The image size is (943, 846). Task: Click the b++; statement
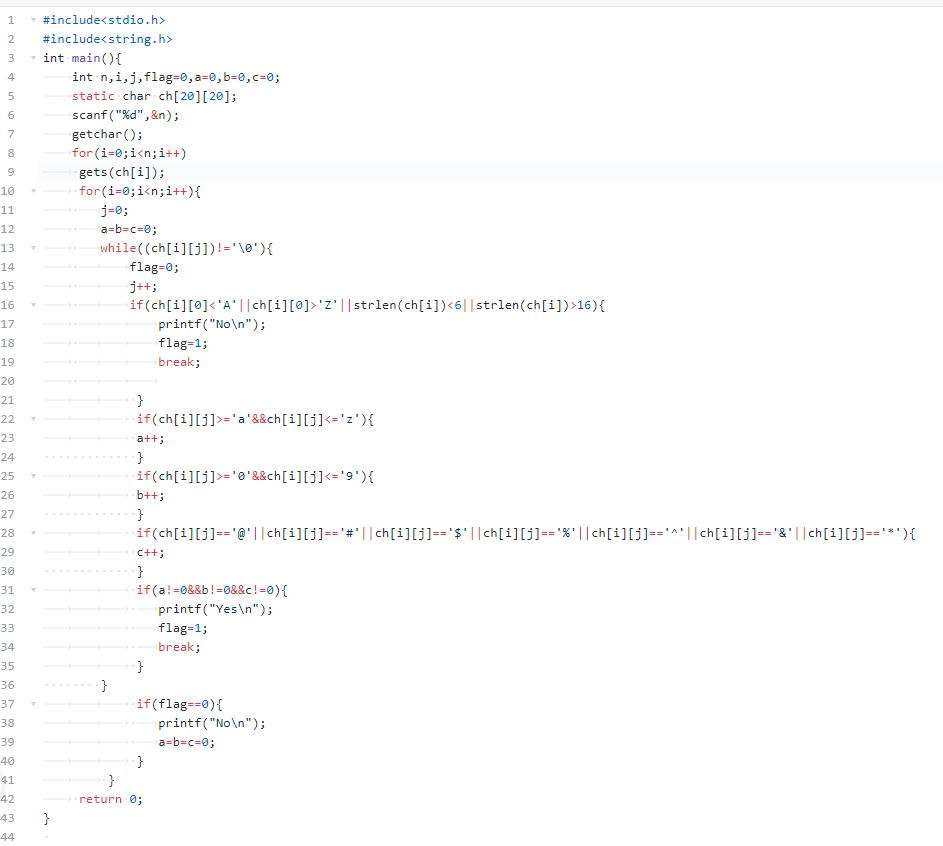pyautogui.click(x=150, y=495)
